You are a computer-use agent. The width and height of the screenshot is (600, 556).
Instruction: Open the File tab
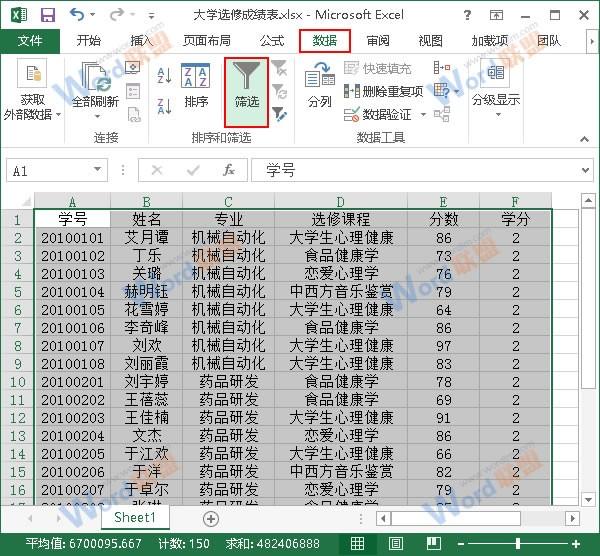tap(30, 40)
